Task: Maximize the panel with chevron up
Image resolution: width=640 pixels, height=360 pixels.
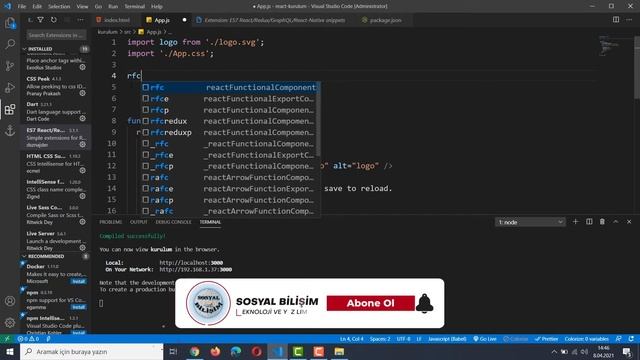Action: tap(616, 222)
